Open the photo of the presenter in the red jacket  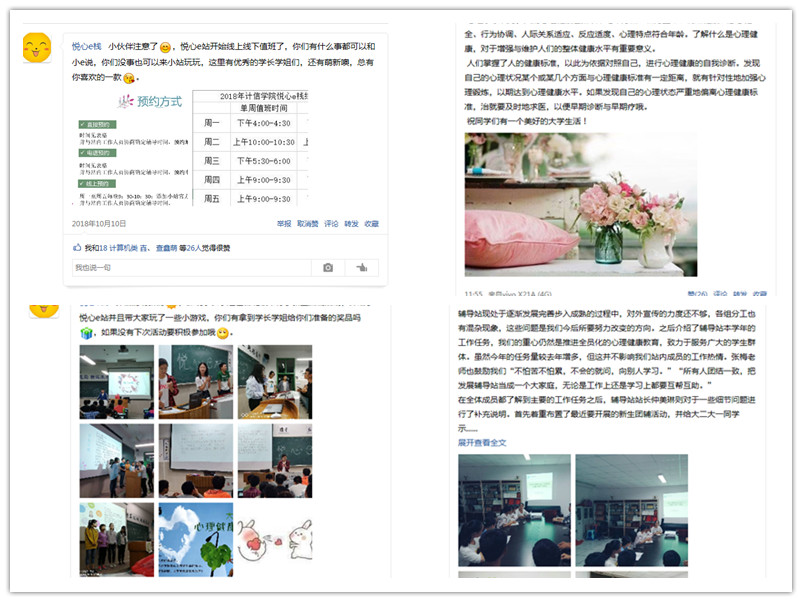(275, 461)
